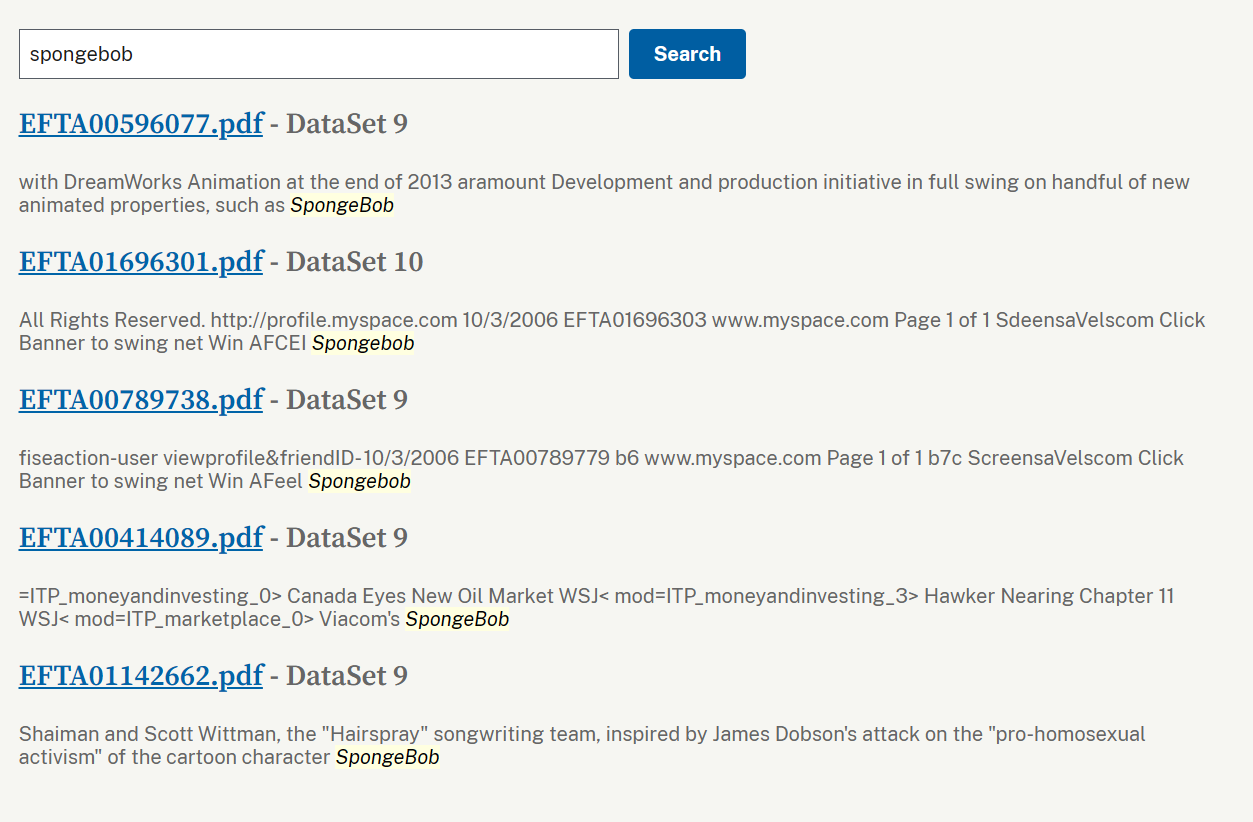1253x822 pixels.
Task: Click the "with DreamWorks Animation" snippet text
Action: [604, 194]
